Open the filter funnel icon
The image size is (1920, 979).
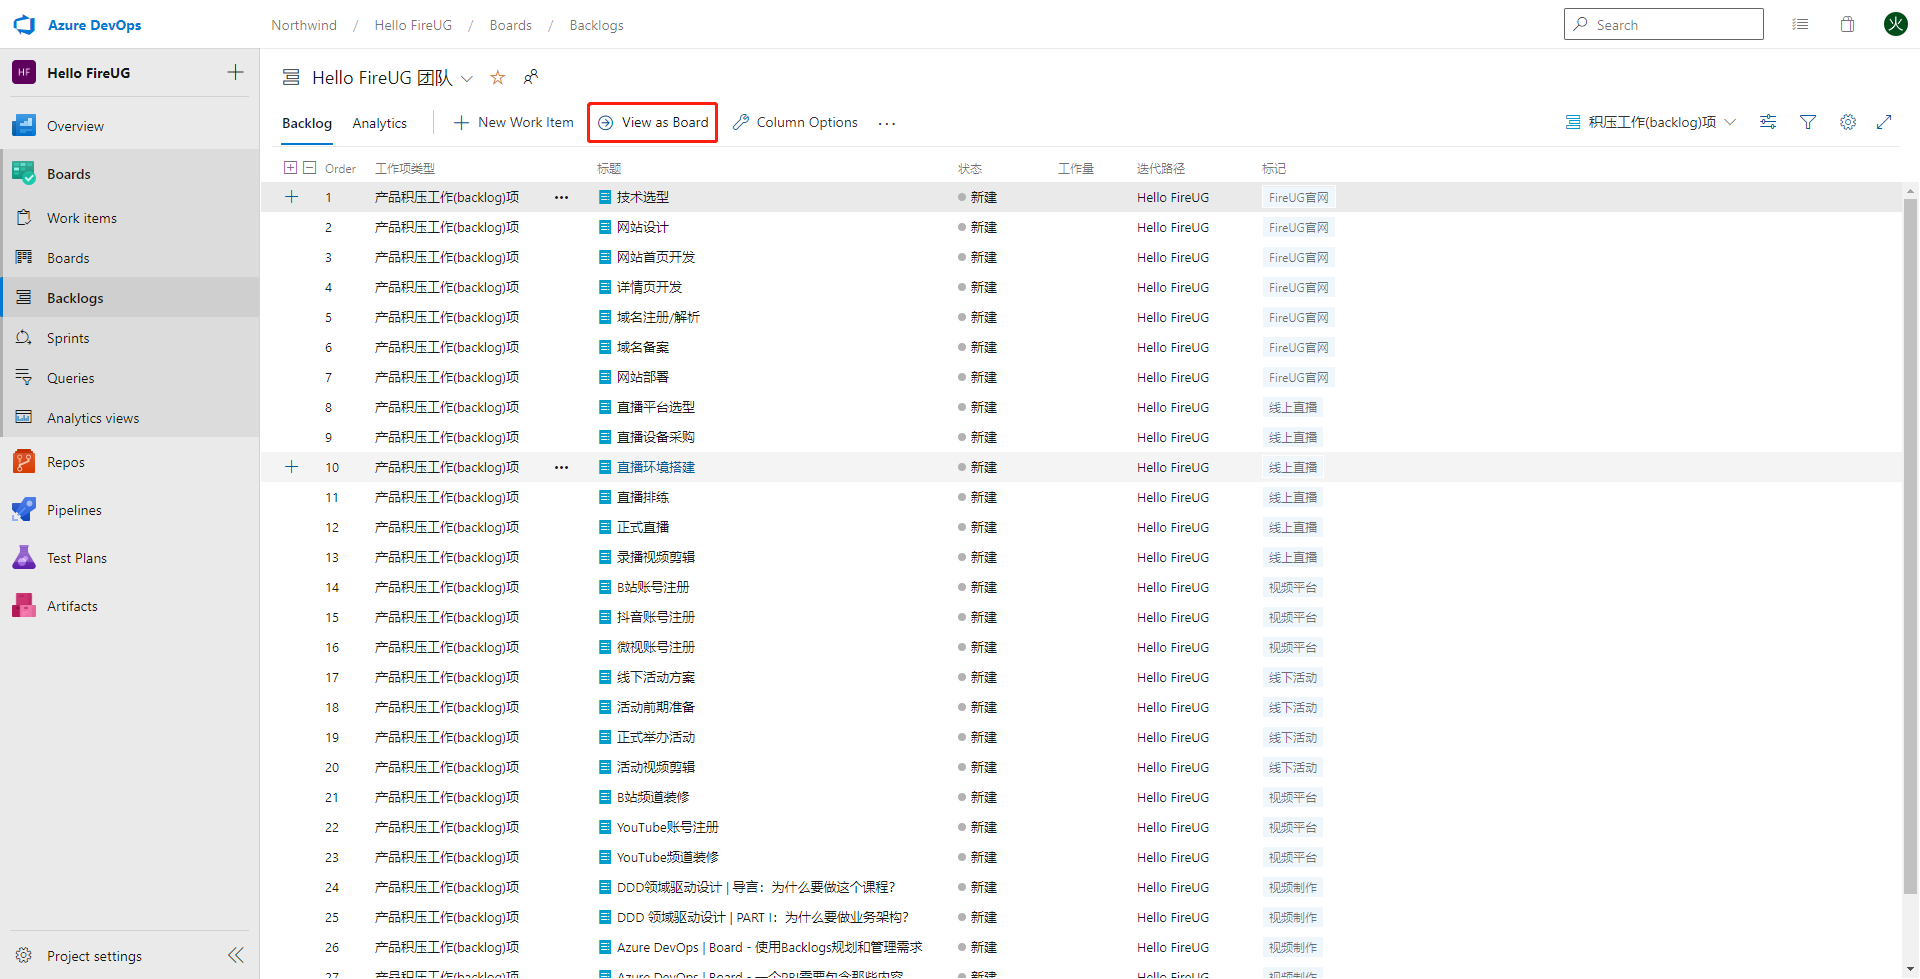tap(1808, 122)
